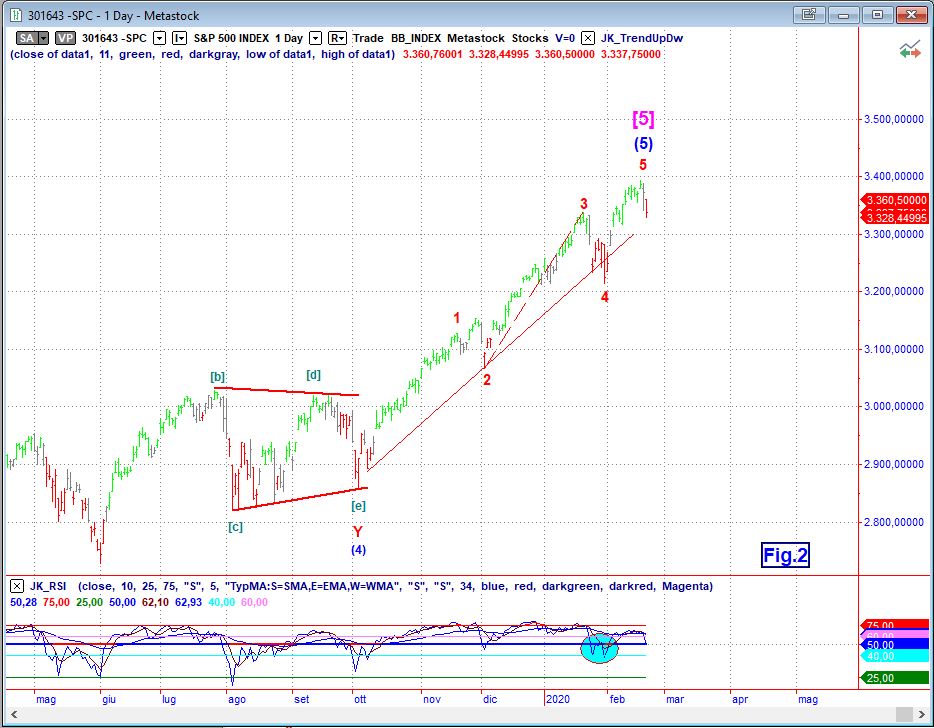Click the JK_TrendUpDw parameter list text

pos(203,54)
